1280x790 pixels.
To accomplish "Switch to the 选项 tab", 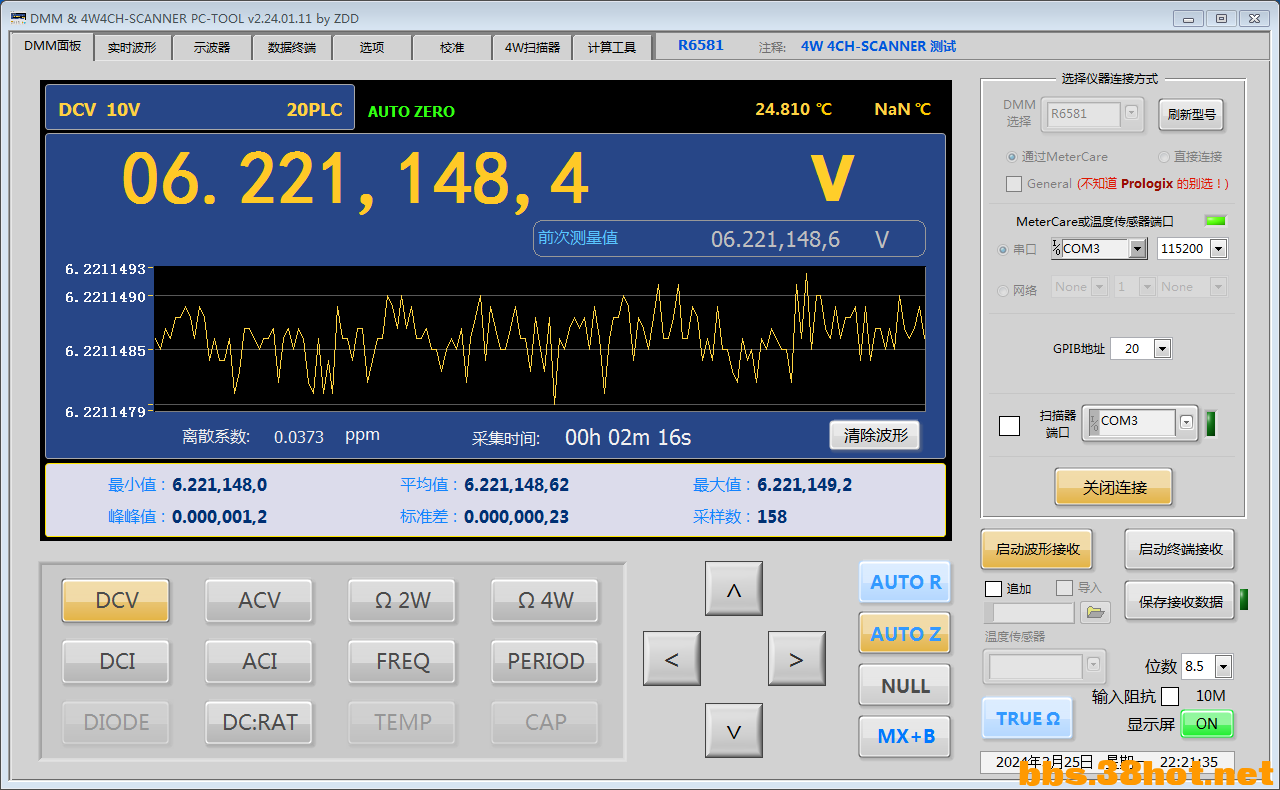I will click(x=372, y=47).
